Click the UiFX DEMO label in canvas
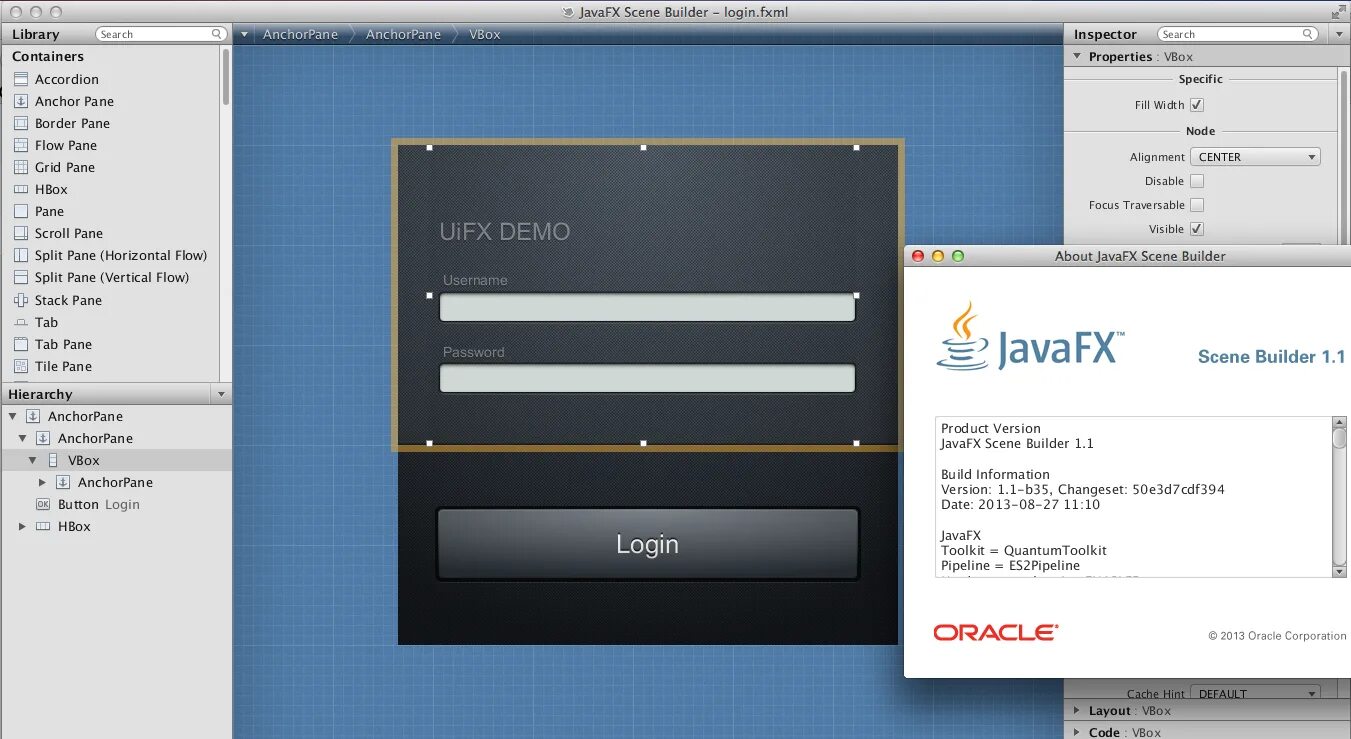 pos(505,232)
